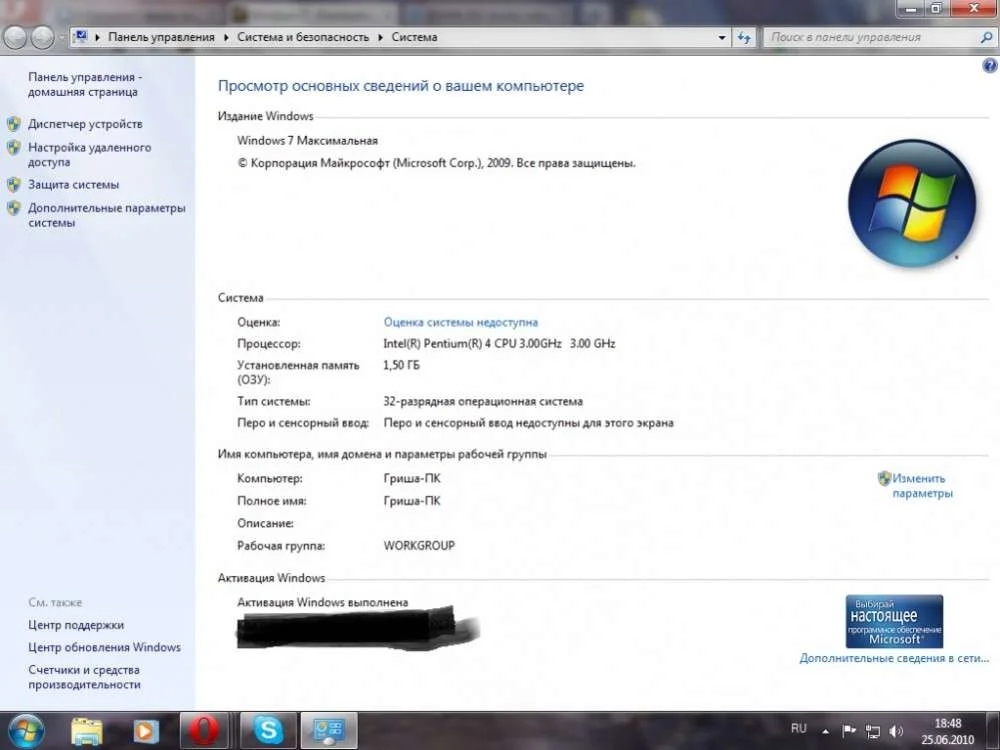Open Диспетчер устройств link
The height and width of the screenshot is (750, 1000).
click(x=85, y=124)
